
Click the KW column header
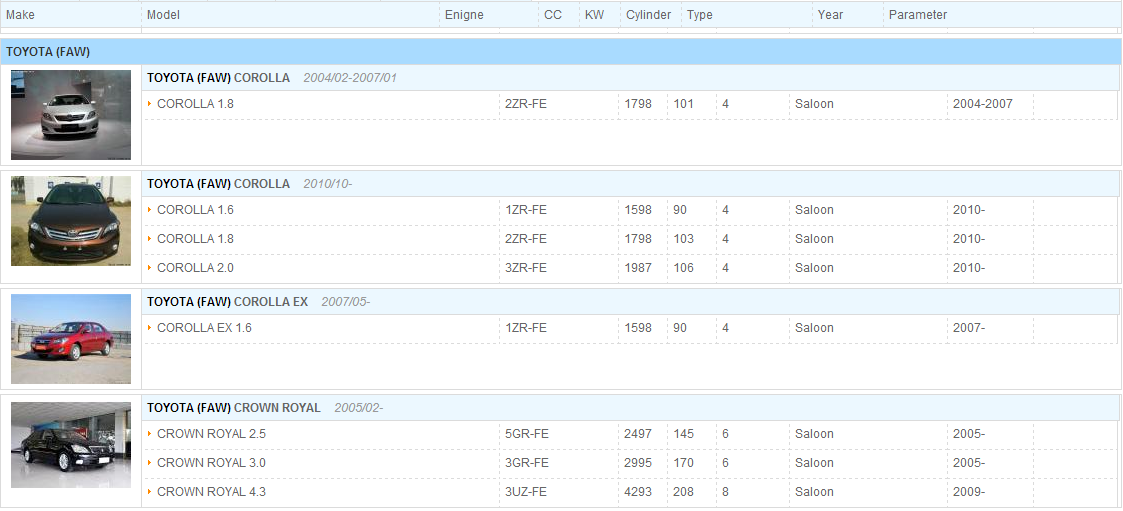click(594, 14)
